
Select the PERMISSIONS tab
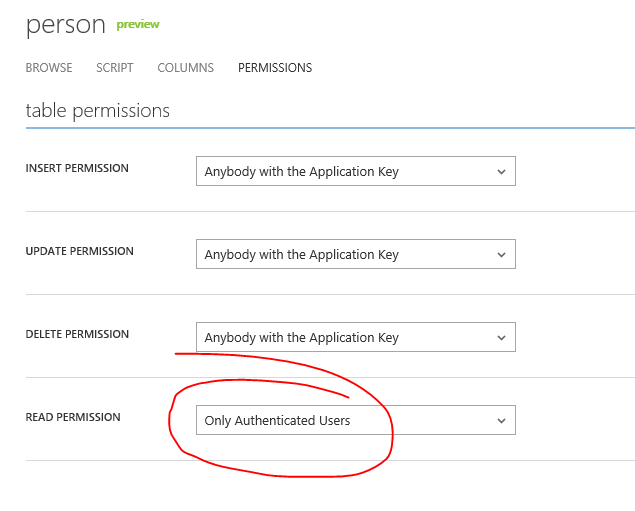coord(275,68)
